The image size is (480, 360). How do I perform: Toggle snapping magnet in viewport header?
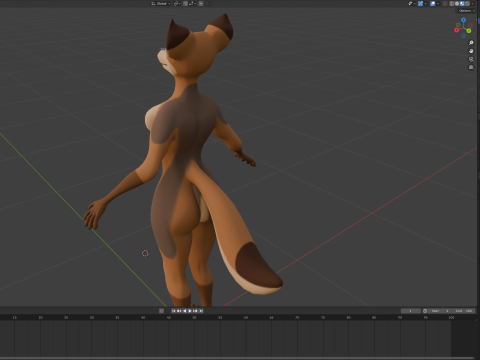pos(185,3)
